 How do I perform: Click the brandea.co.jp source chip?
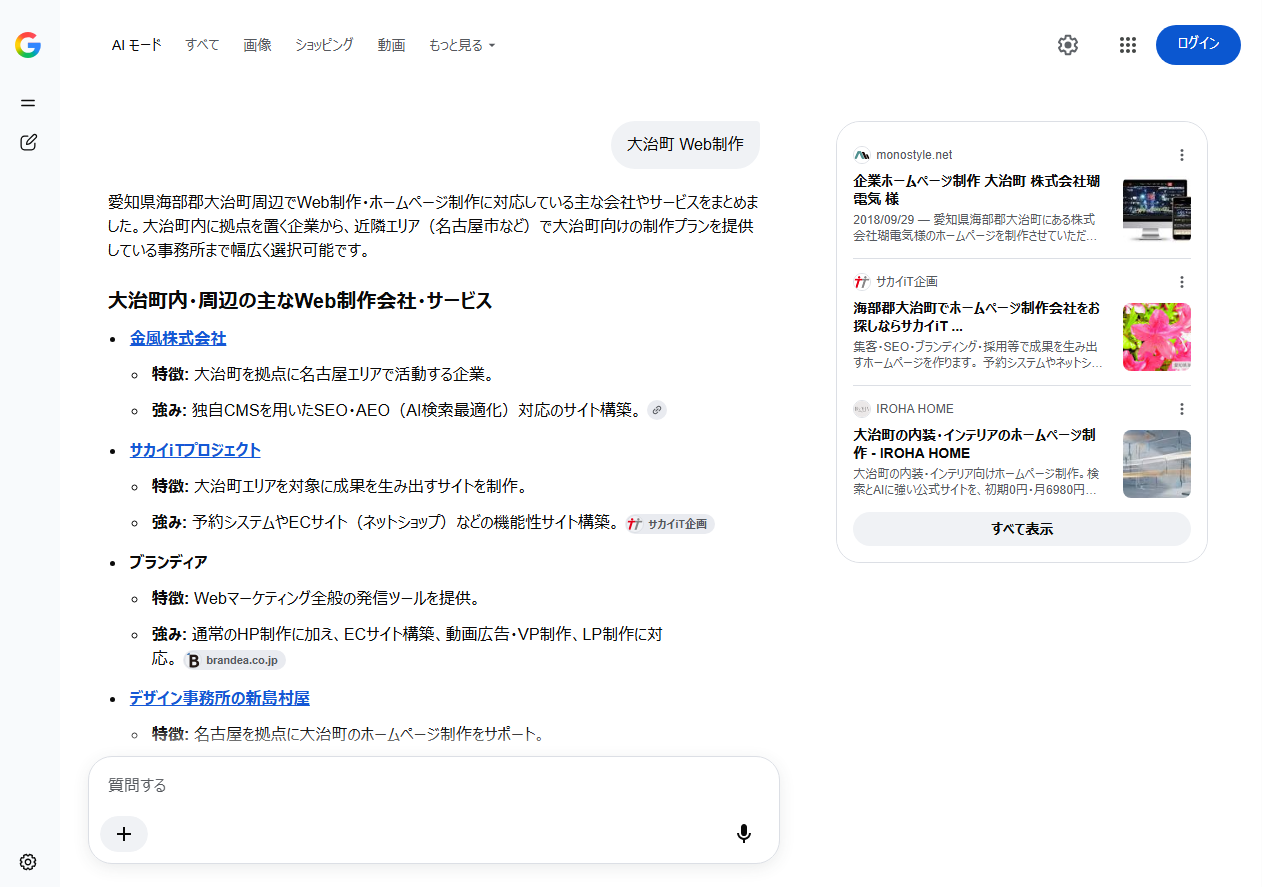pyautogui.click(x=235, y=660)
